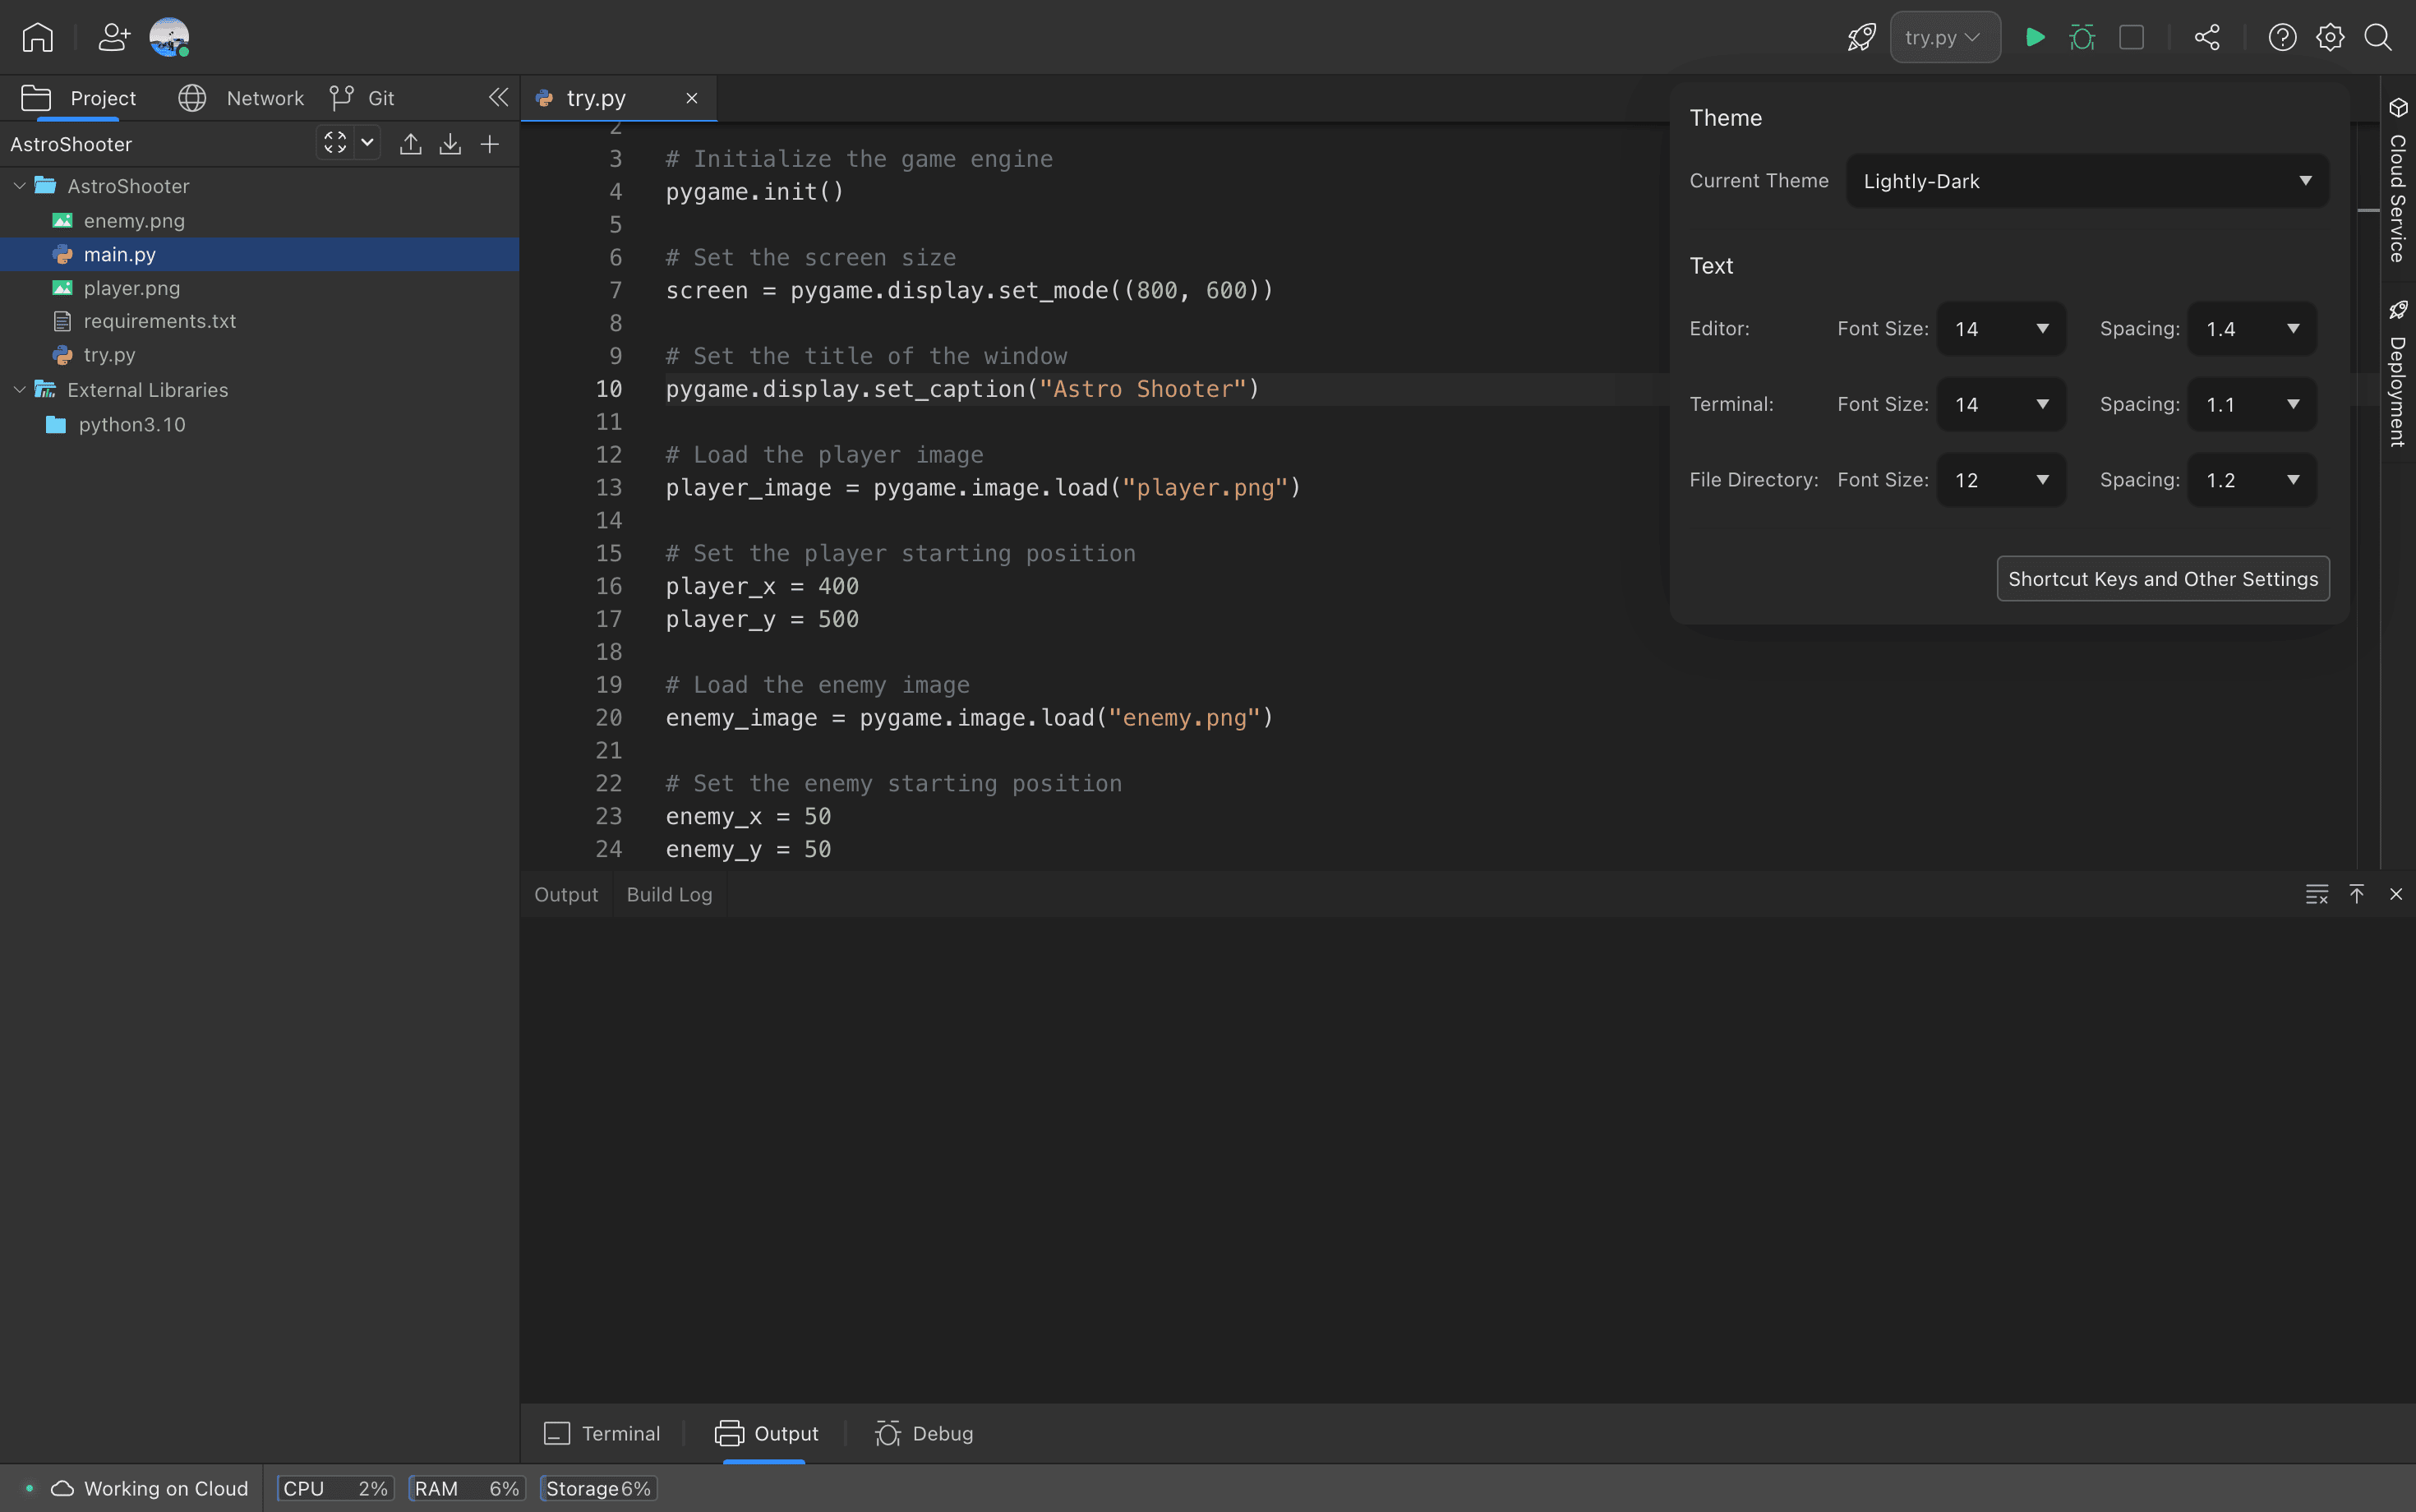Click the rocket deploy icon in toolbar
2416x1512 pixels.
1861,37
